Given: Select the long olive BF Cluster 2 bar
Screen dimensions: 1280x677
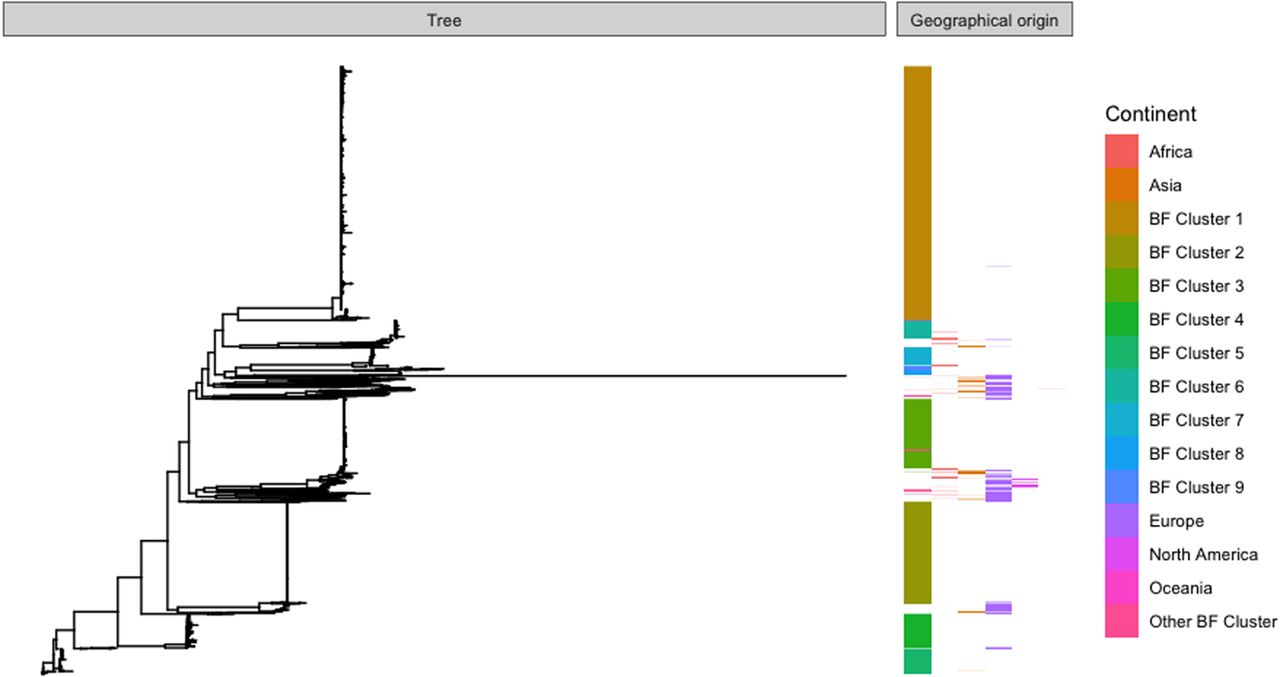Looking at the screenshot, I should [917, 552].
